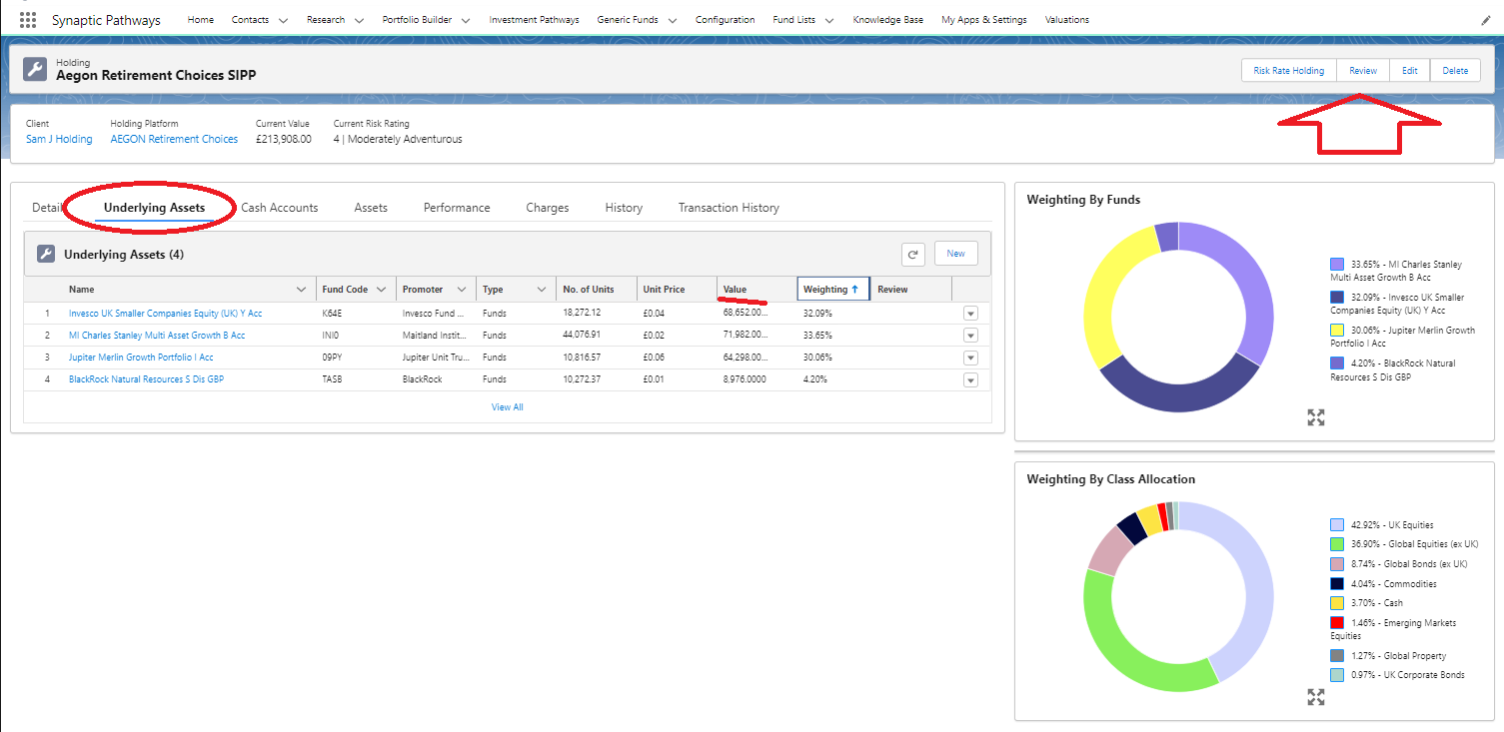Open the Sam J Holding client link
The height and width of the screenshot is (732, 1504).
pyautogui.click(x=59, y=139)
